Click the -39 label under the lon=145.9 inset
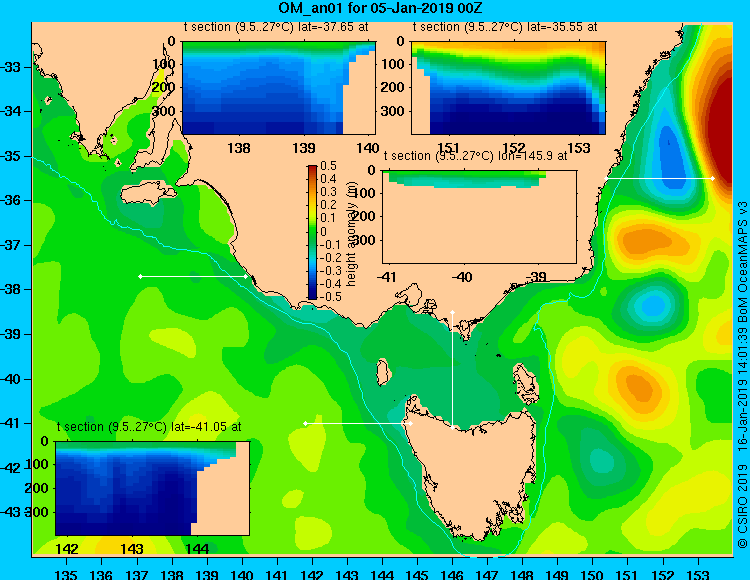Viewport: 750px width, 580px height. pyautogui.click(x=538, y=276)
